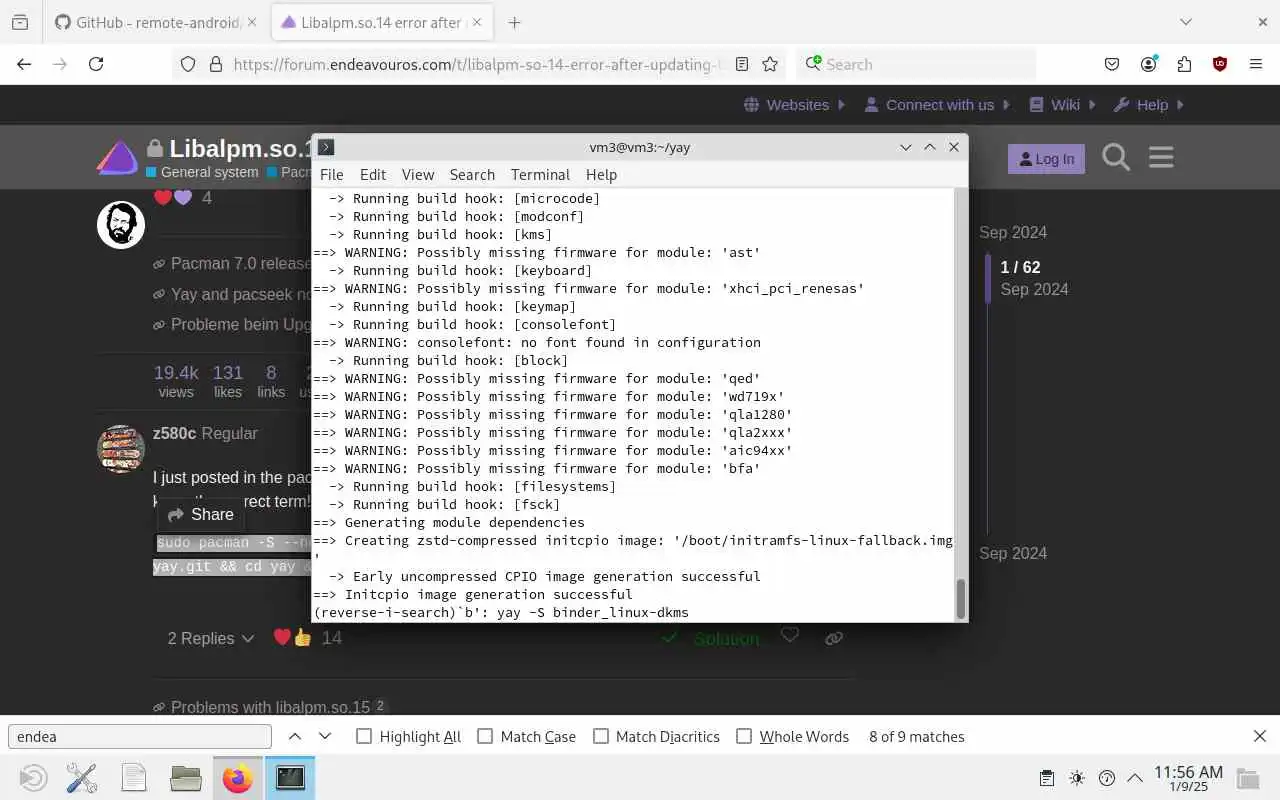Open the terminal Edit menu
The height and width of the screenshot is (800, 1280).
(373, 174)
